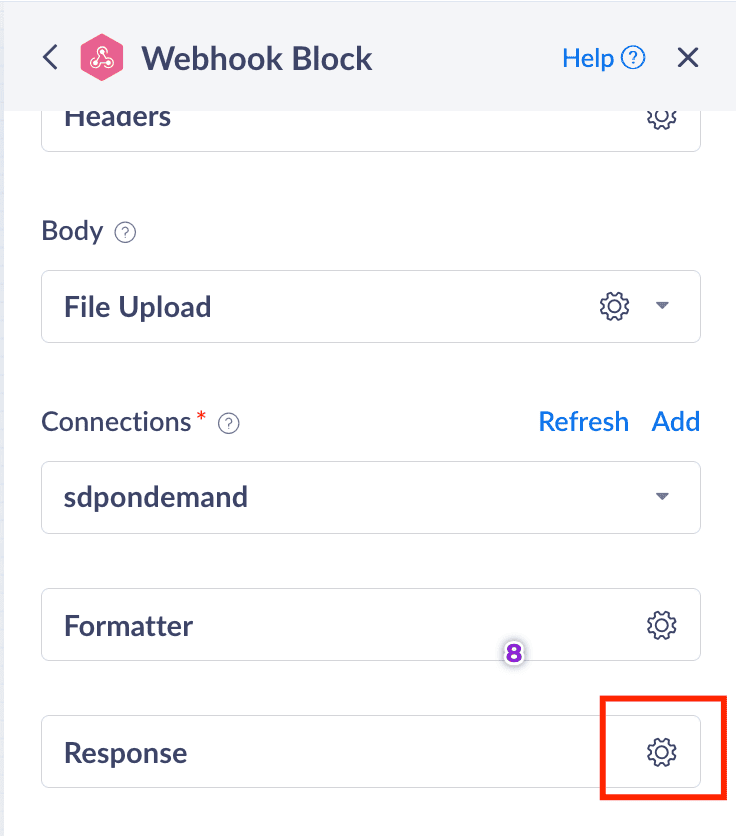Open Response settings gear
736x836 pixels.
(x=661, y=752)
